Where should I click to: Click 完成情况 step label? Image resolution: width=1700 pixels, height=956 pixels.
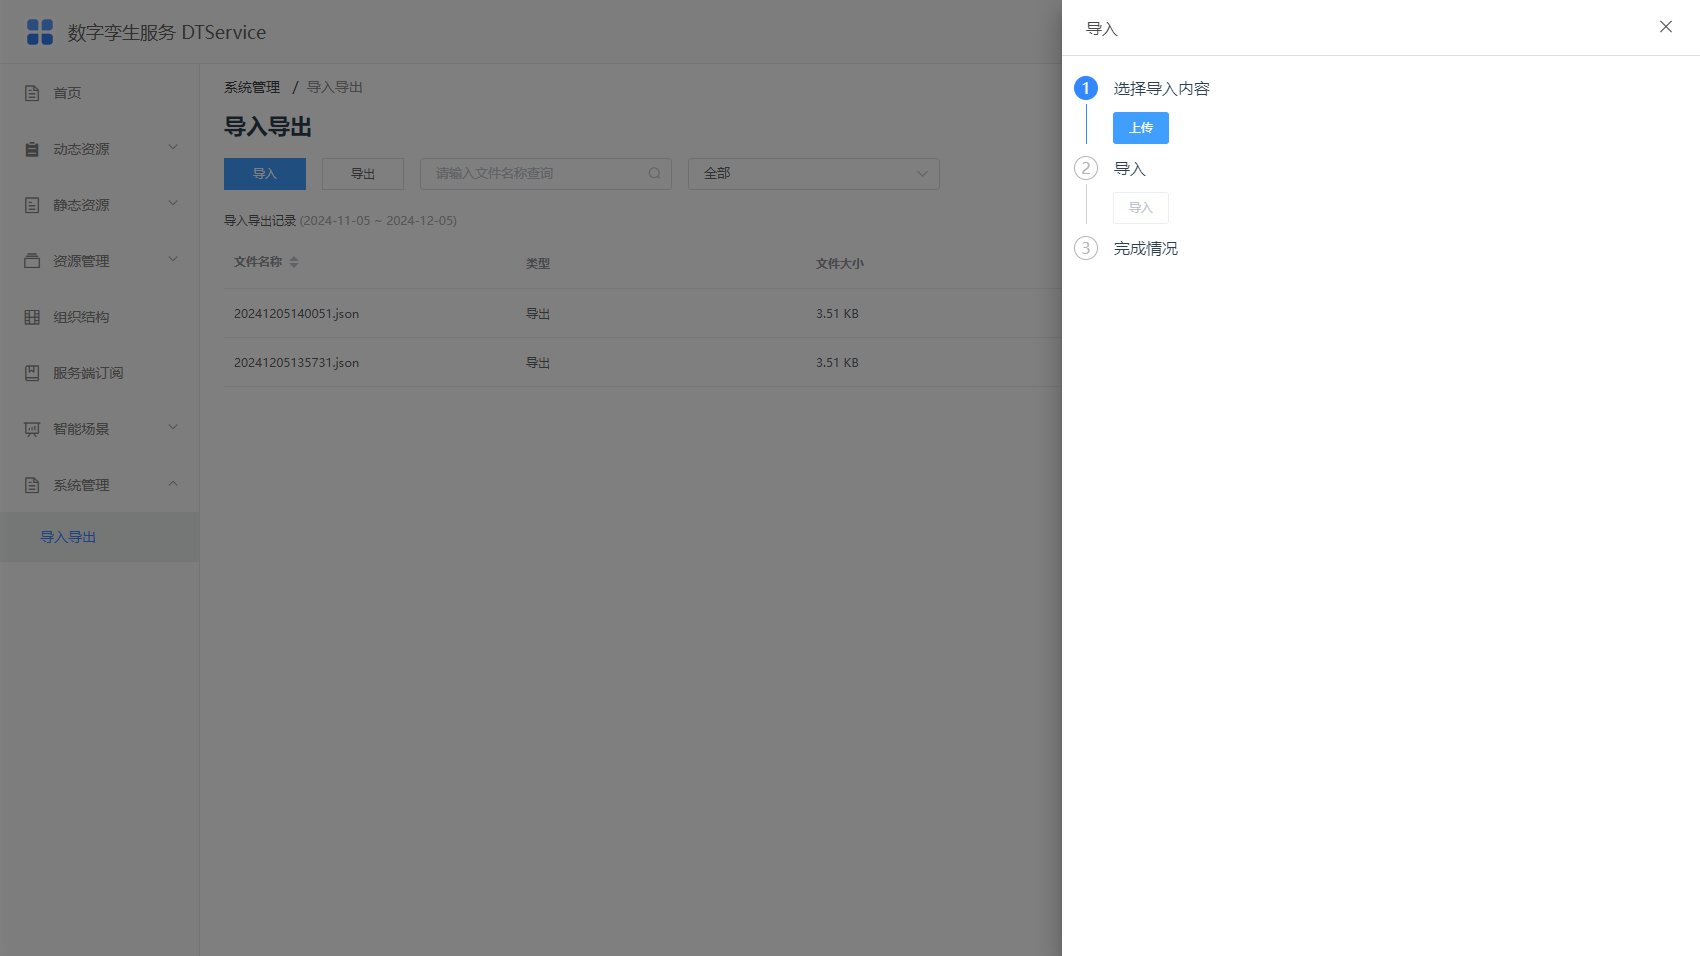(1146, 248)
